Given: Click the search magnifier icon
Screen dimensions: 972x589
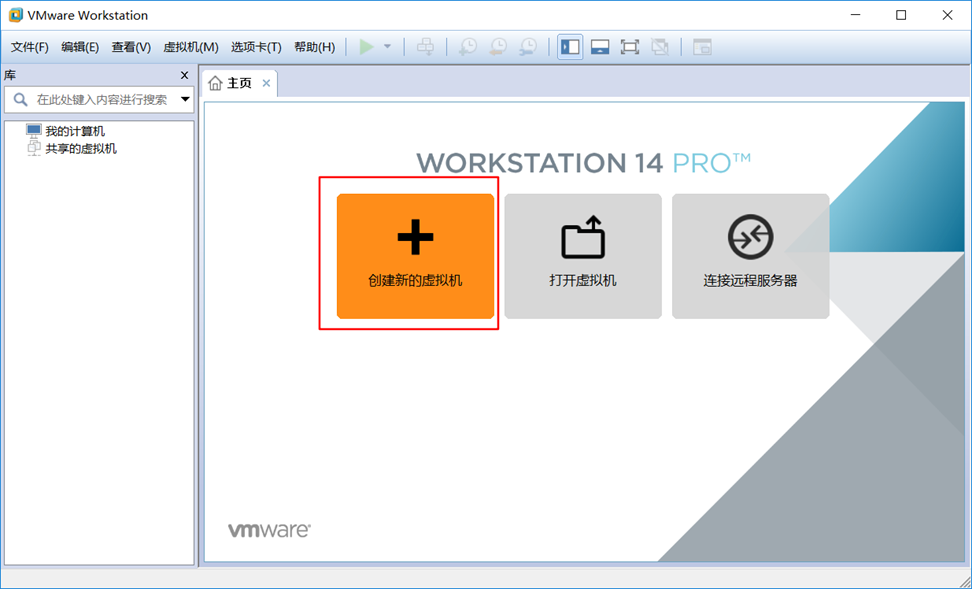Looking at the screenshot, I should click(20, 100).
